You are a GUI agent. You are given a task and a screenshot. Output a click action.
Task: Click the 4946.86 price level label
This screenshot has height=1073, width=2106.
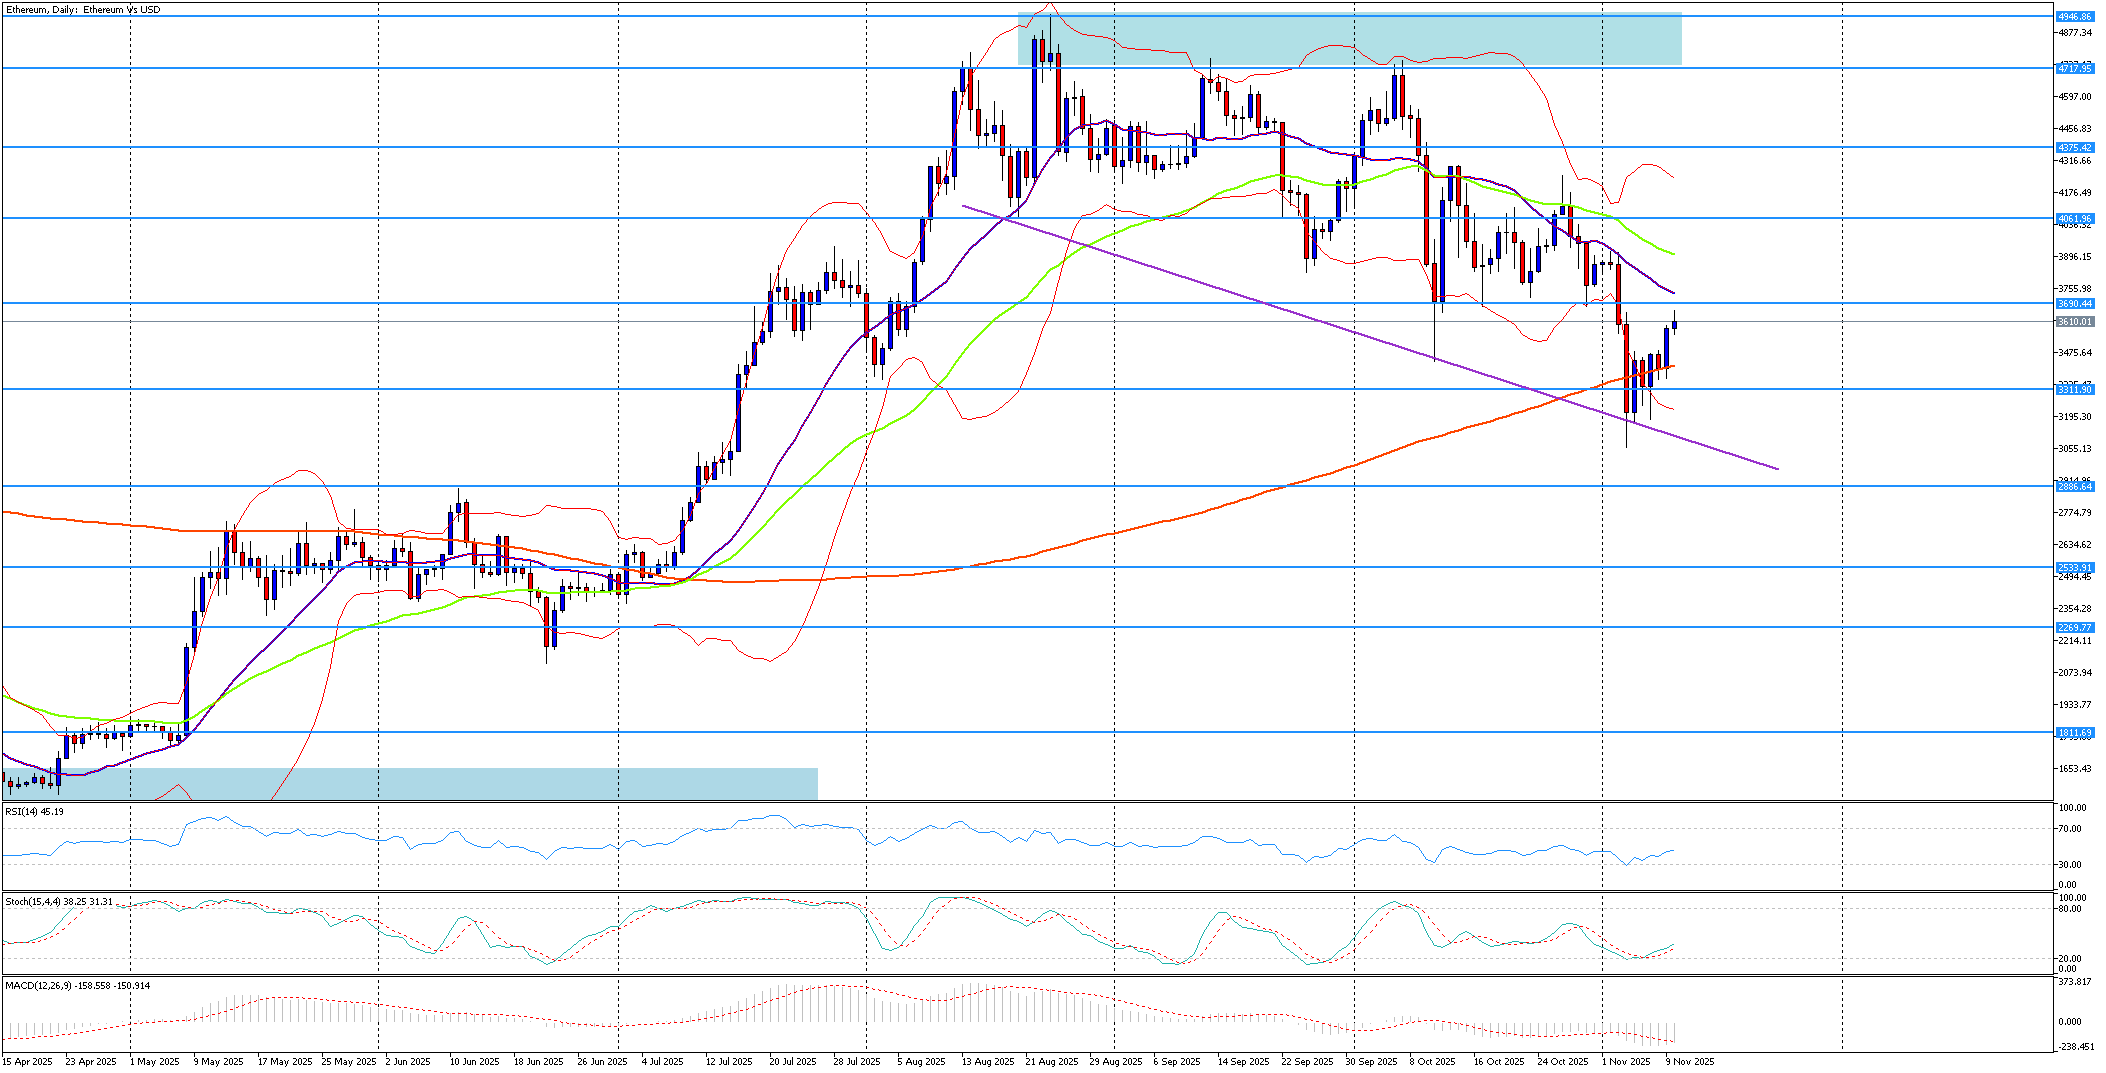pyautogui.click(x=2074, y=17)
